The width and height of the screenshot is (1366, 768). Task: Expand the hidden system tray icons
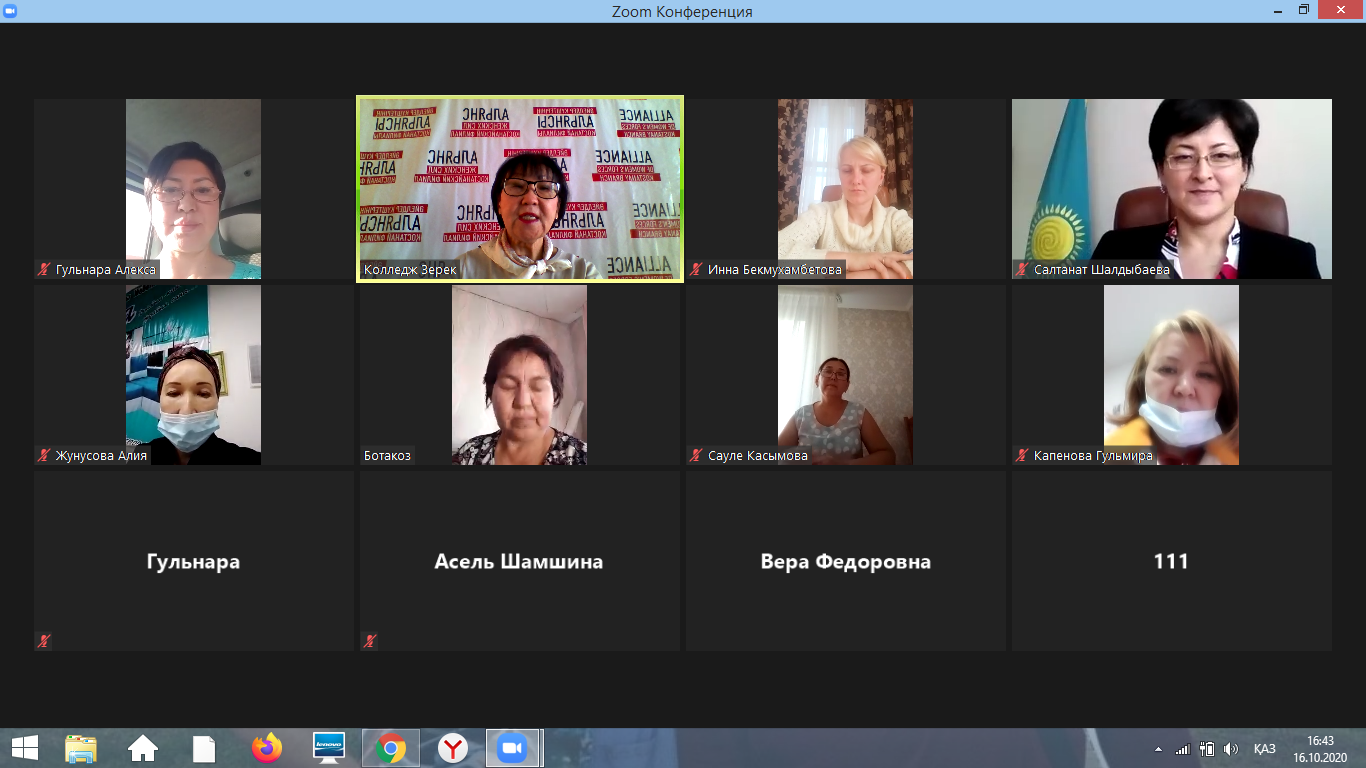[1159, 749]
